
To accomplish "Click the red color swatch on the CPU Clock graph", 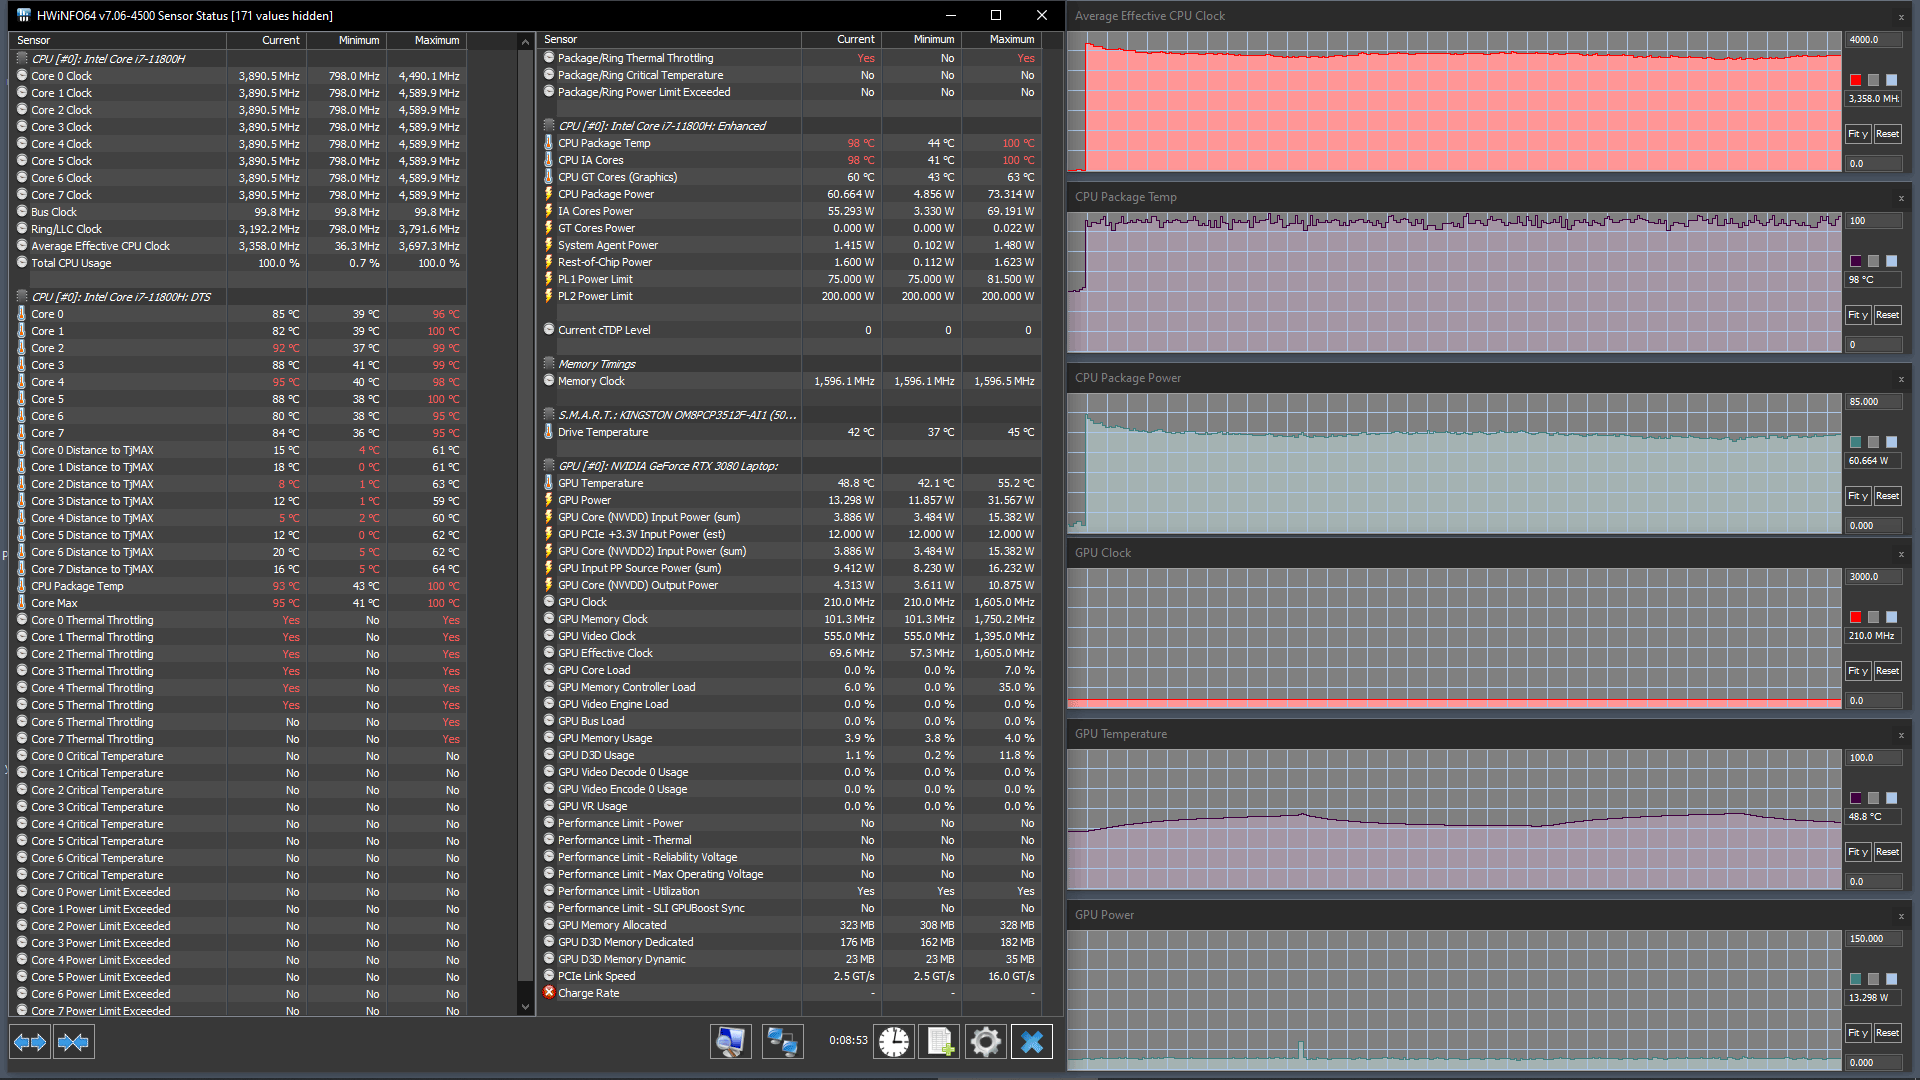I will pyautogui.click(x=1856, y=80).
